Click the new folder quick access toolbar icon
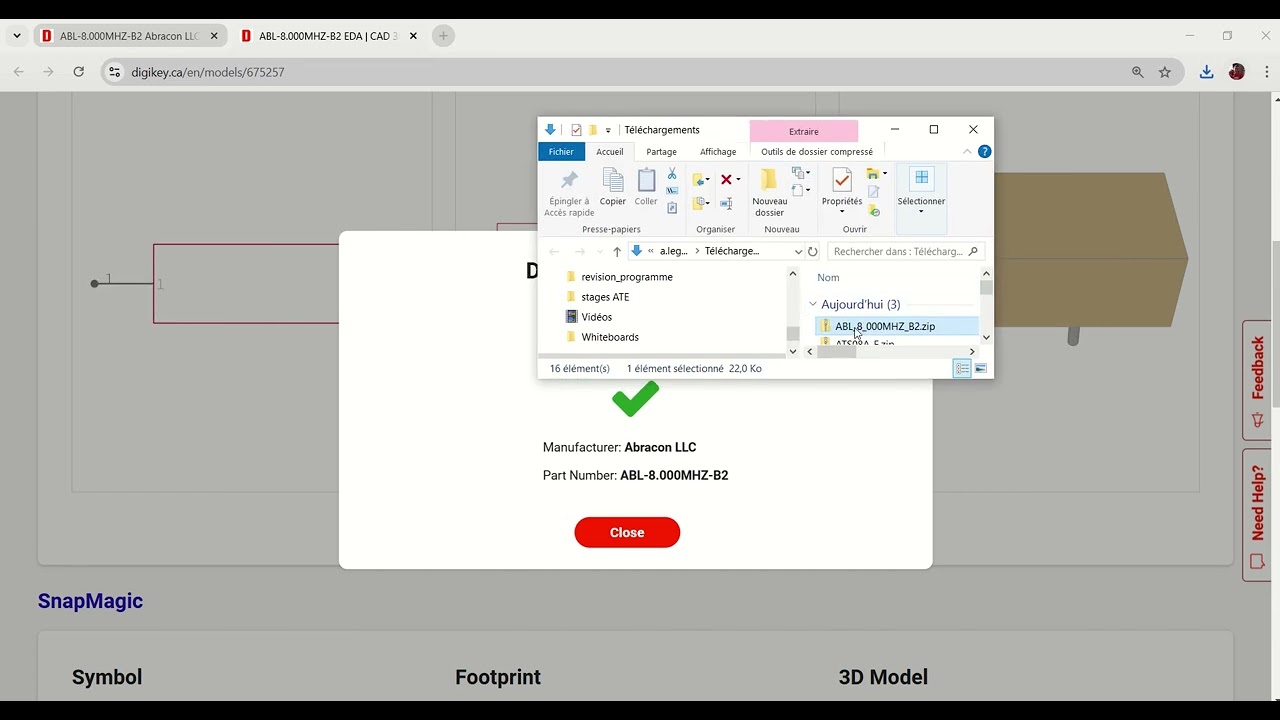Viewport: 1280px width, 720px height. 593,130
